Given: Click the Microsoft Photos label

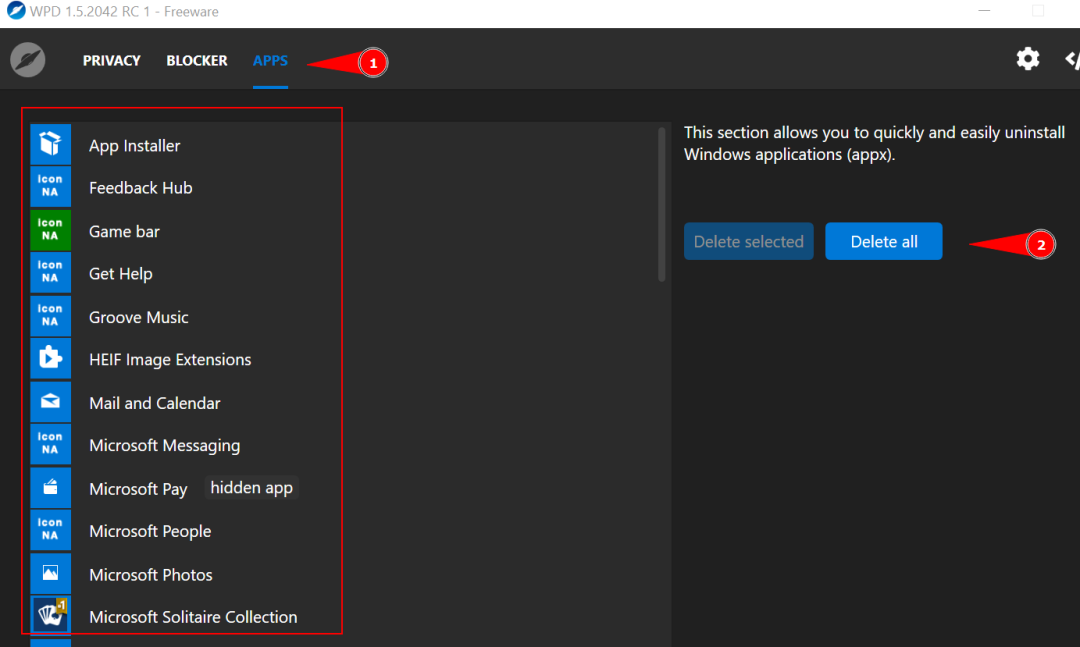Looking at the screenshot, I should [151, 575].
